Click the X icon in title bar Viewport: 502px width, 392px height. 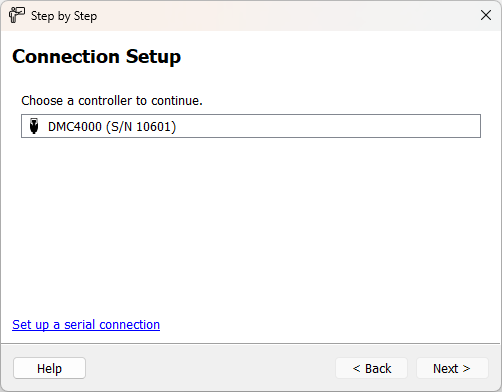click(x=486, y=15)
